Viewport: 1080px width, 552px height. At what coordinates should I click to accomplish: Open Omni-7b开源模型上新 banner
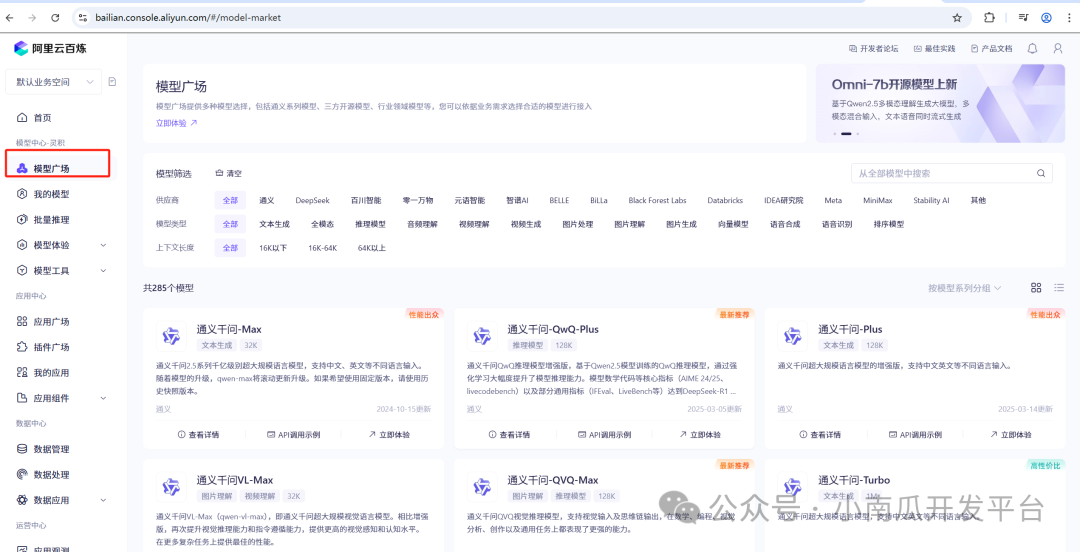pos(941,103)
